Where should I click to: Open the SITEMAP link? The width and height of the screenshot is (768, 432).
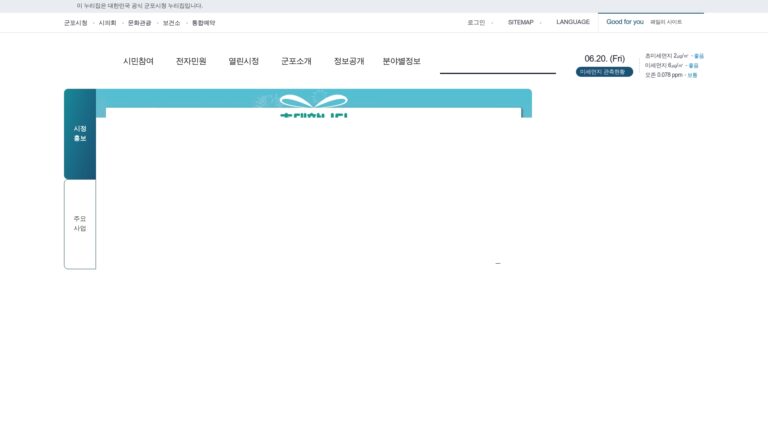click(x=521, y=22)
